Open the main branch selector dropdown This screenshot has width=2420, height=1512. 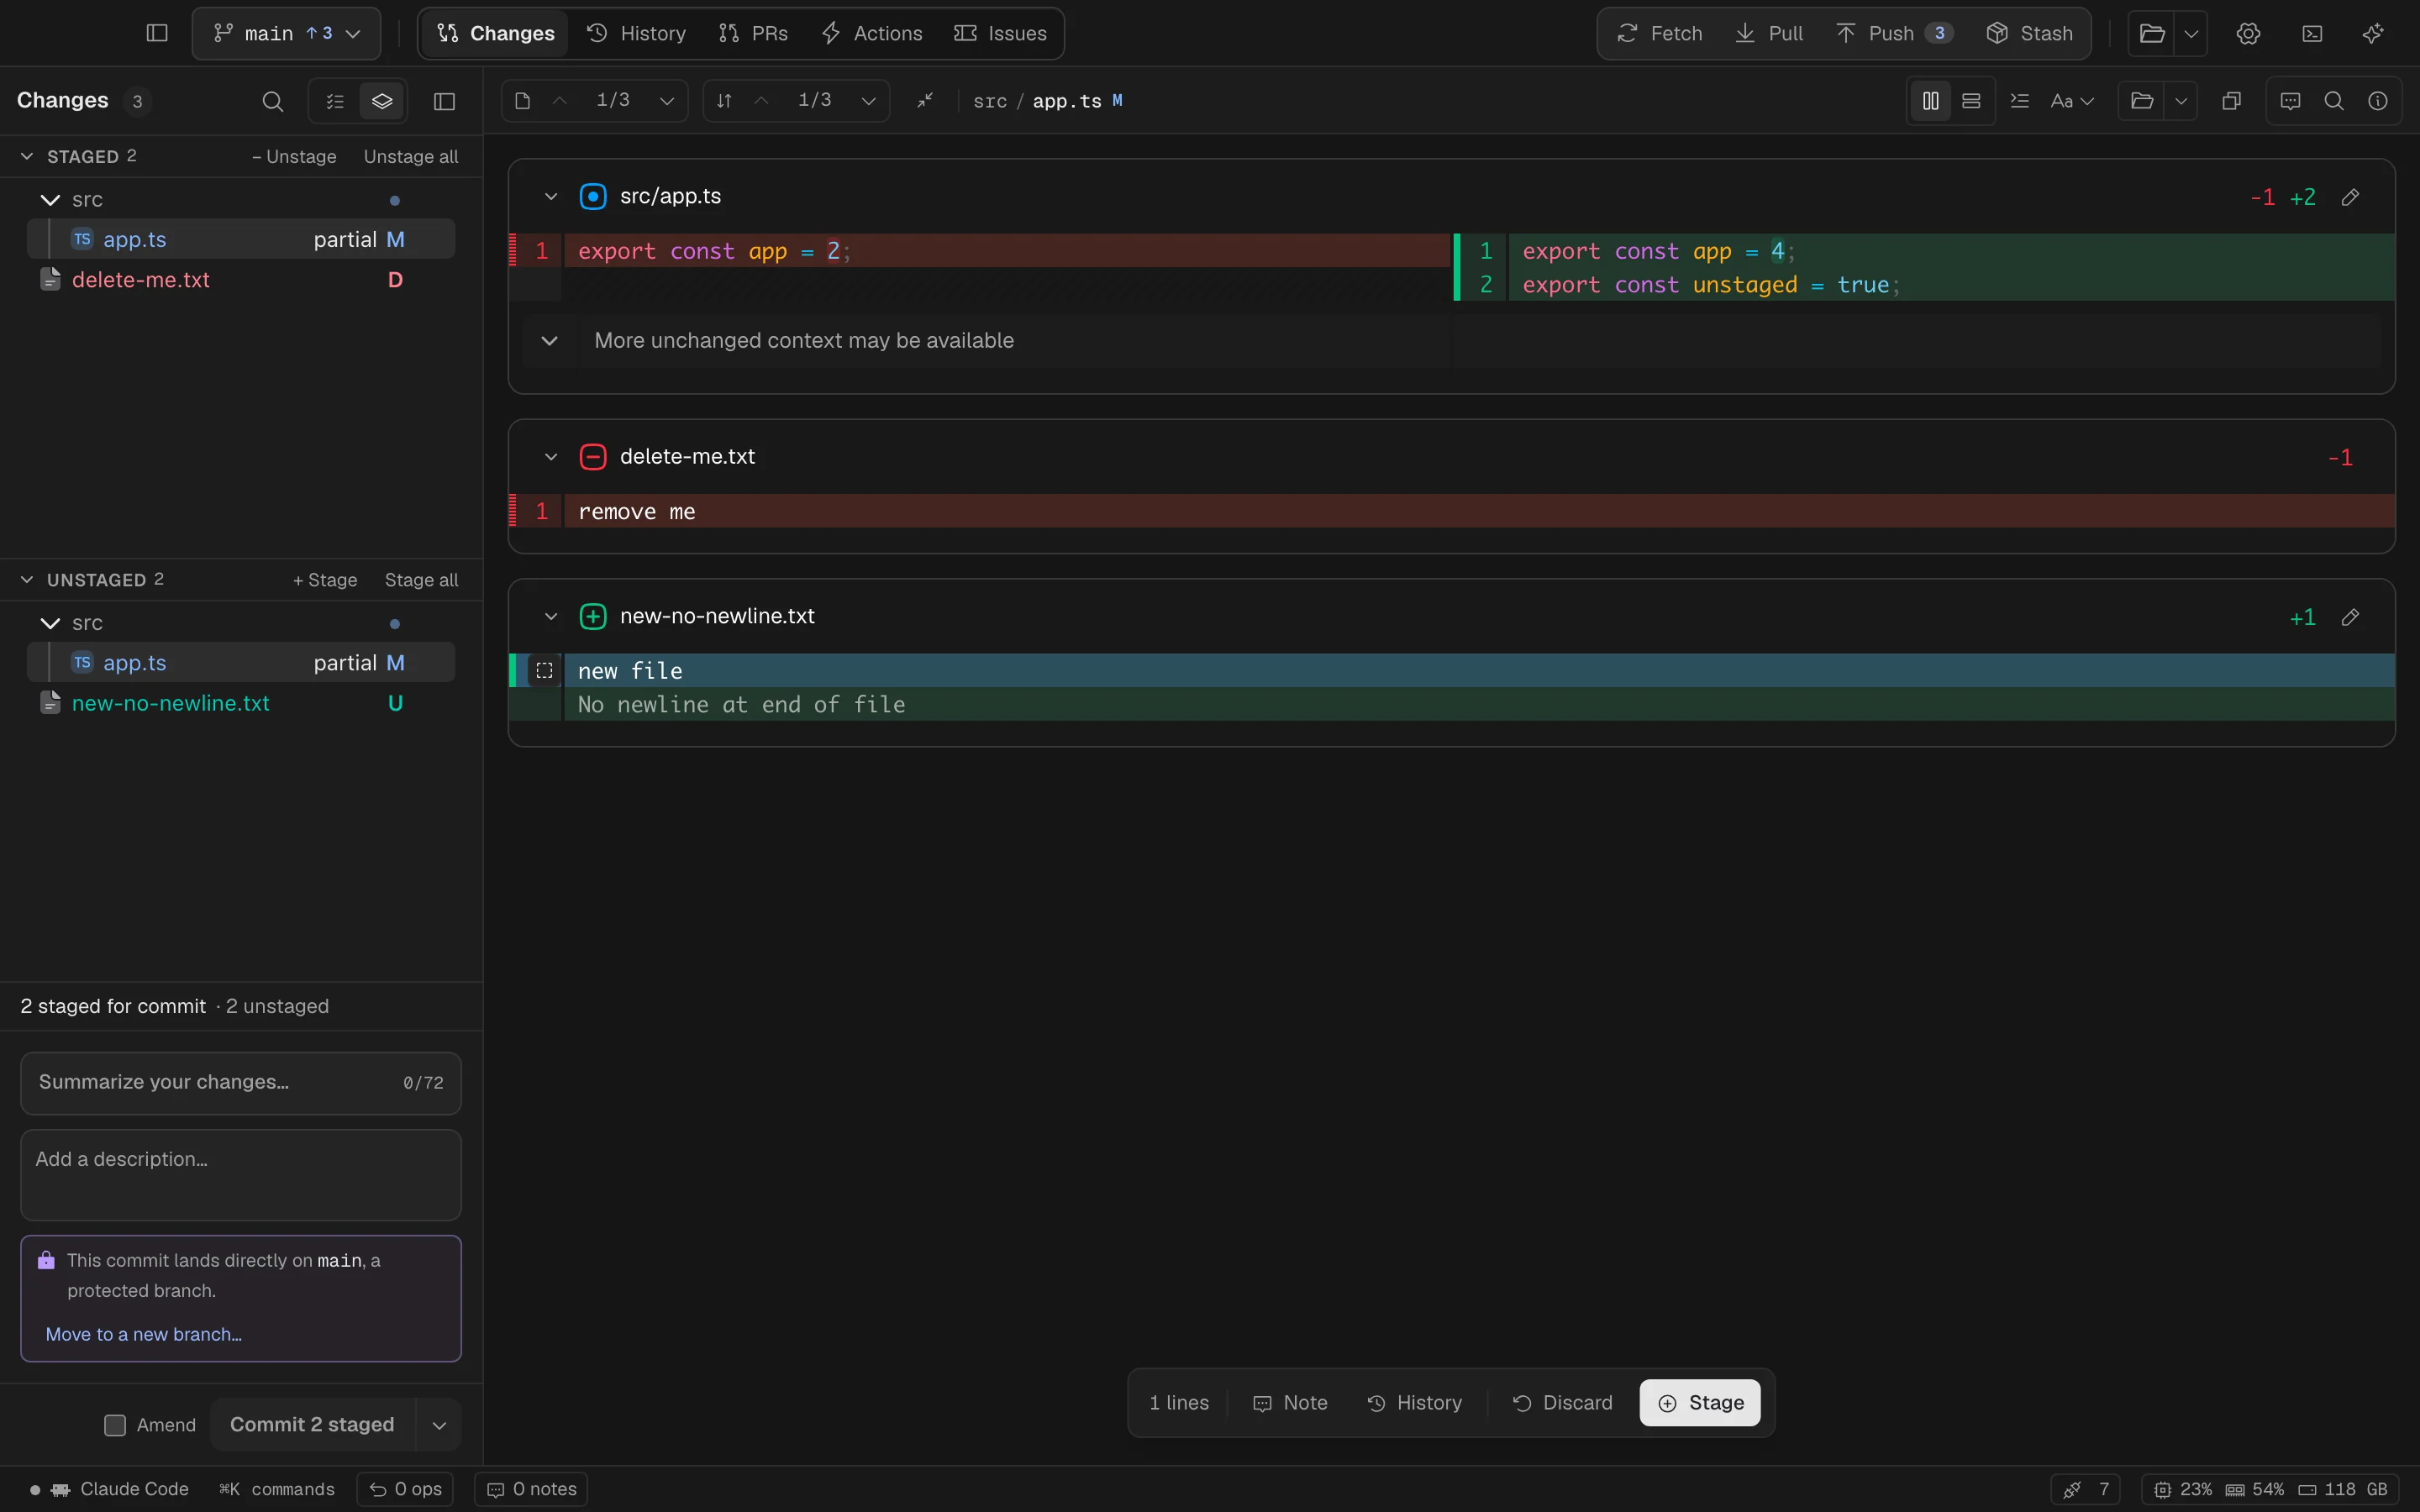286,33
